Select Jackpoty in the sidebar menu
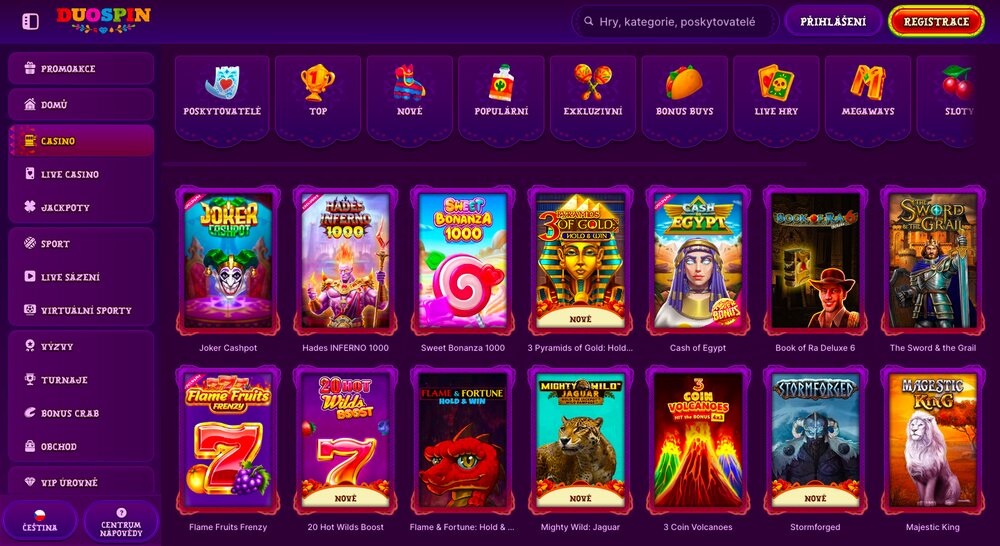 pos(81,207)
